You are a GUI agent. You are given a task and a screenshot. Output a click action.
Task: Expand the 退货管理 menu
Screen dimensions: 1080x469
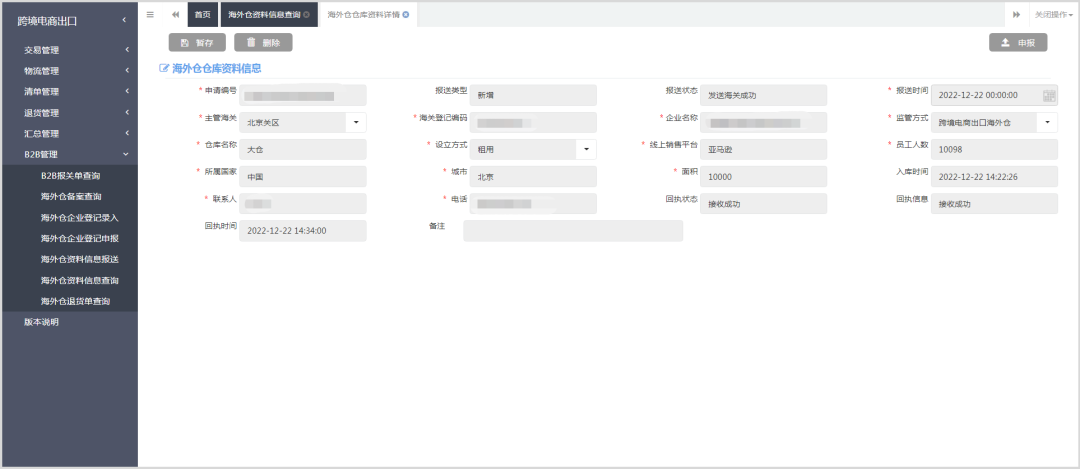tap(69, 112)
